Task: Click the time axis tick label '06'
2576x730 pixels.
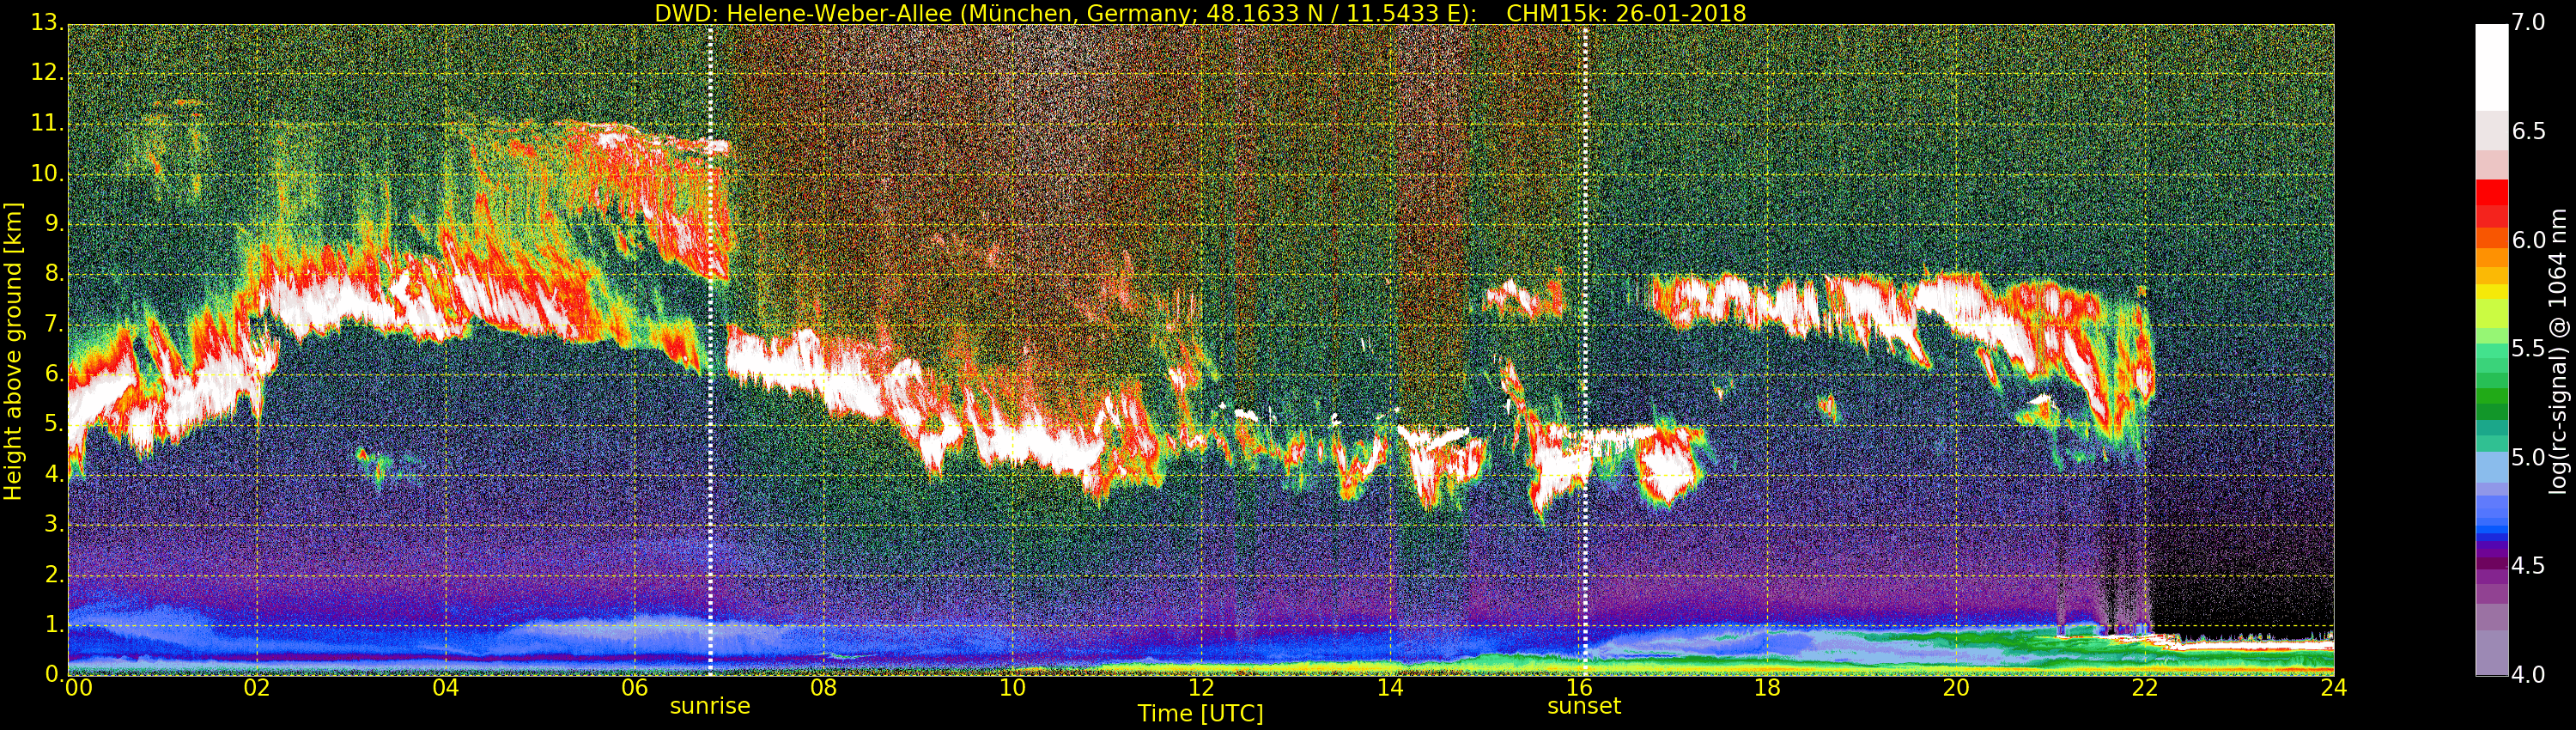Action: point(635,687)
